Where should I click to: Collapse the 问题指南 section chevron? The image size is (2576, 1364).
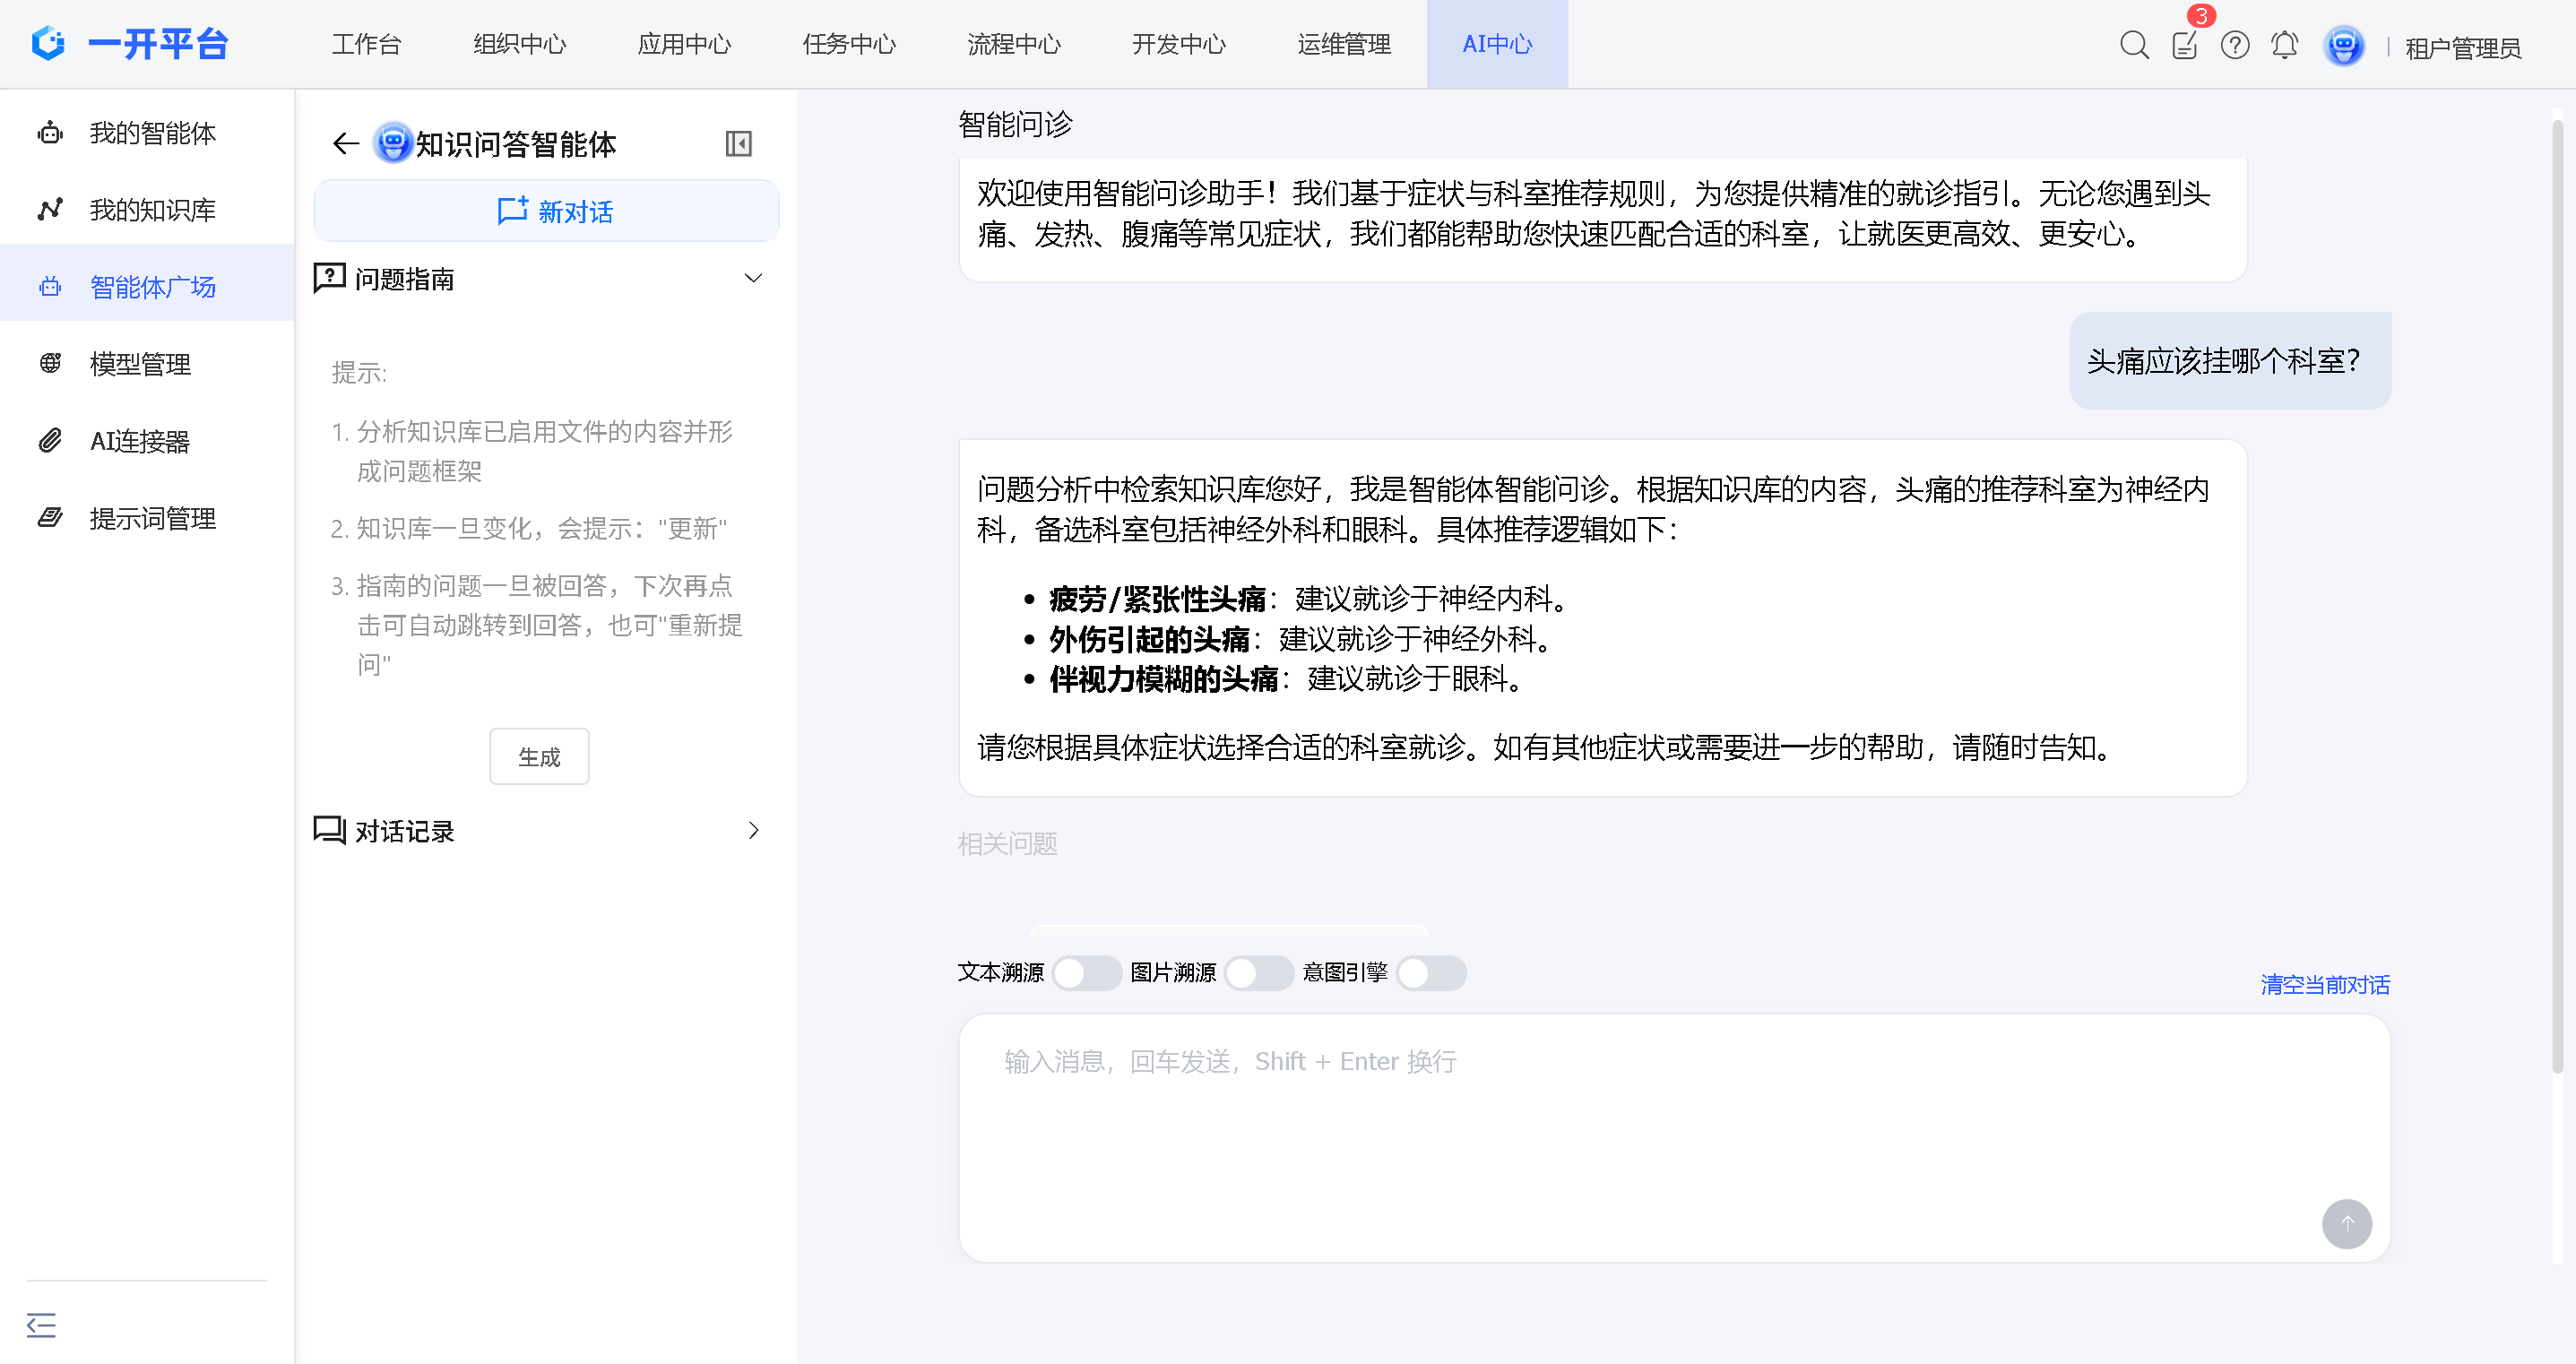(x=753, y=278)
